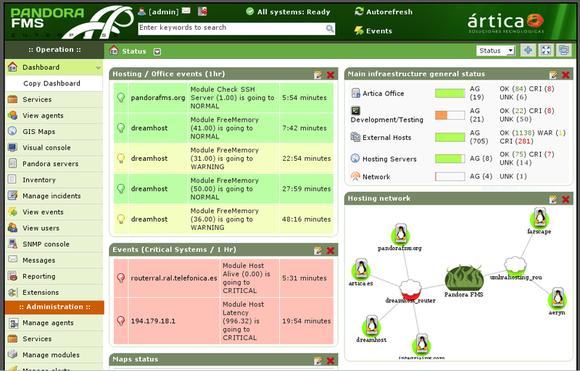Click the All systems: Ready status icon

250,12
